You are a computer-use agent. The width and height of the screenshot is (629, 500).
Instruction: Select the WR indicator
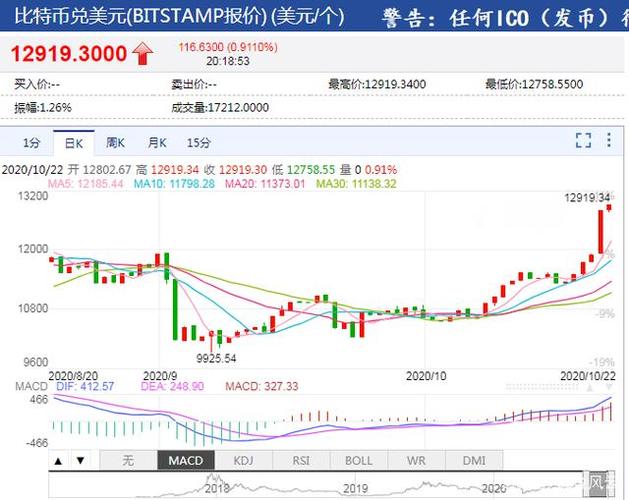[x=415, y=461]
